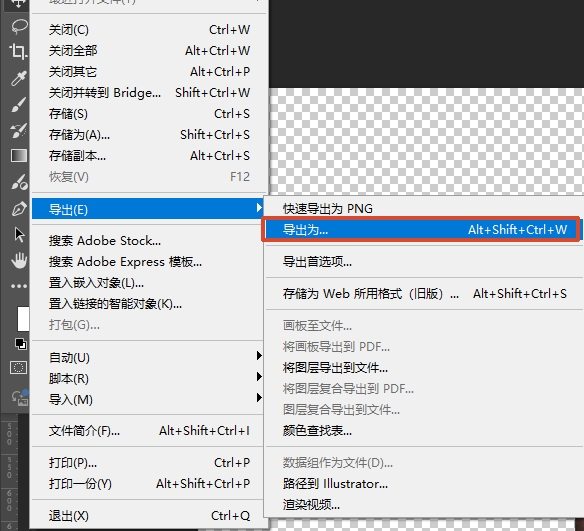The width and height of the screenshot is (584, 531).
Task: Click the greyed-out 恢复(V) item
Action: click(149, 177)
